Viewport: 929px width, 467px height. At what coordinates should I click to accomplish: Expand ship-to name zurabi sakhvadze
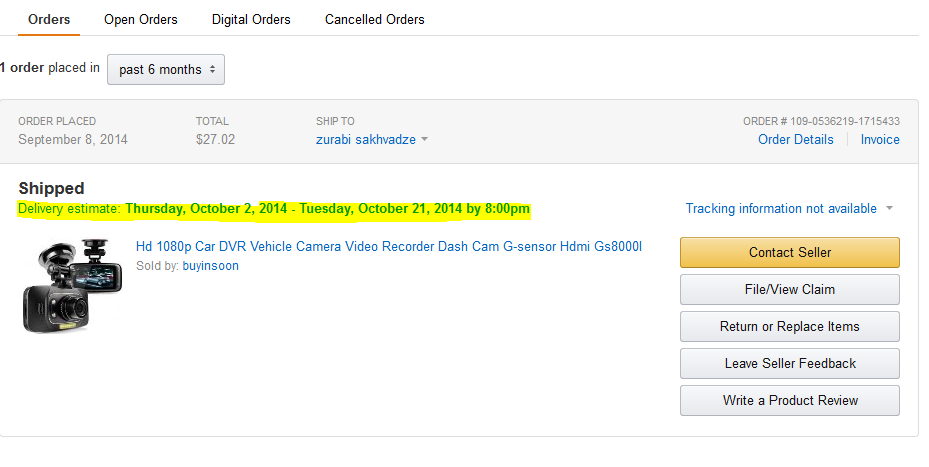pyautogui.click(x=366, y=139)
